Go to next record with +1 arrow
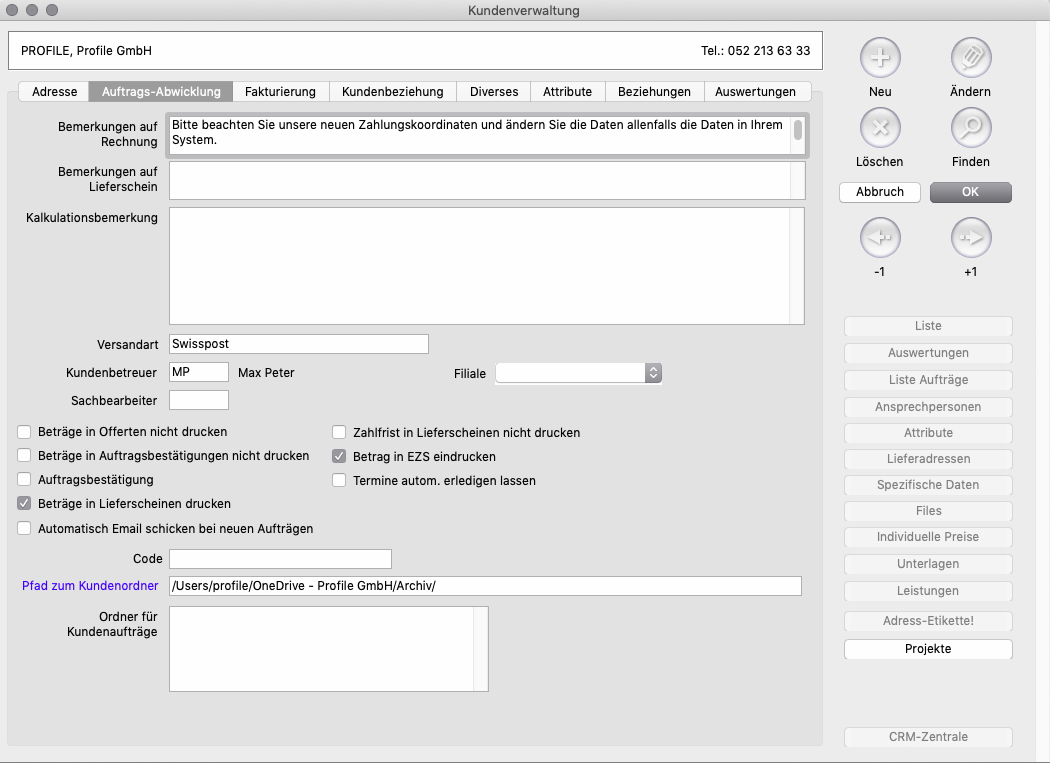This screenshot has width=1050, height=764. pyautogui.click(x=970, y=238)
